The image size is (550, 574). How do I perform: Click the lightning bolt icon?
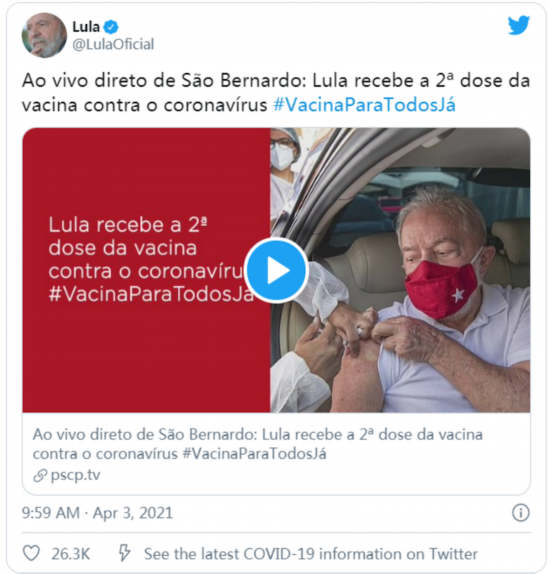point(124,553)
